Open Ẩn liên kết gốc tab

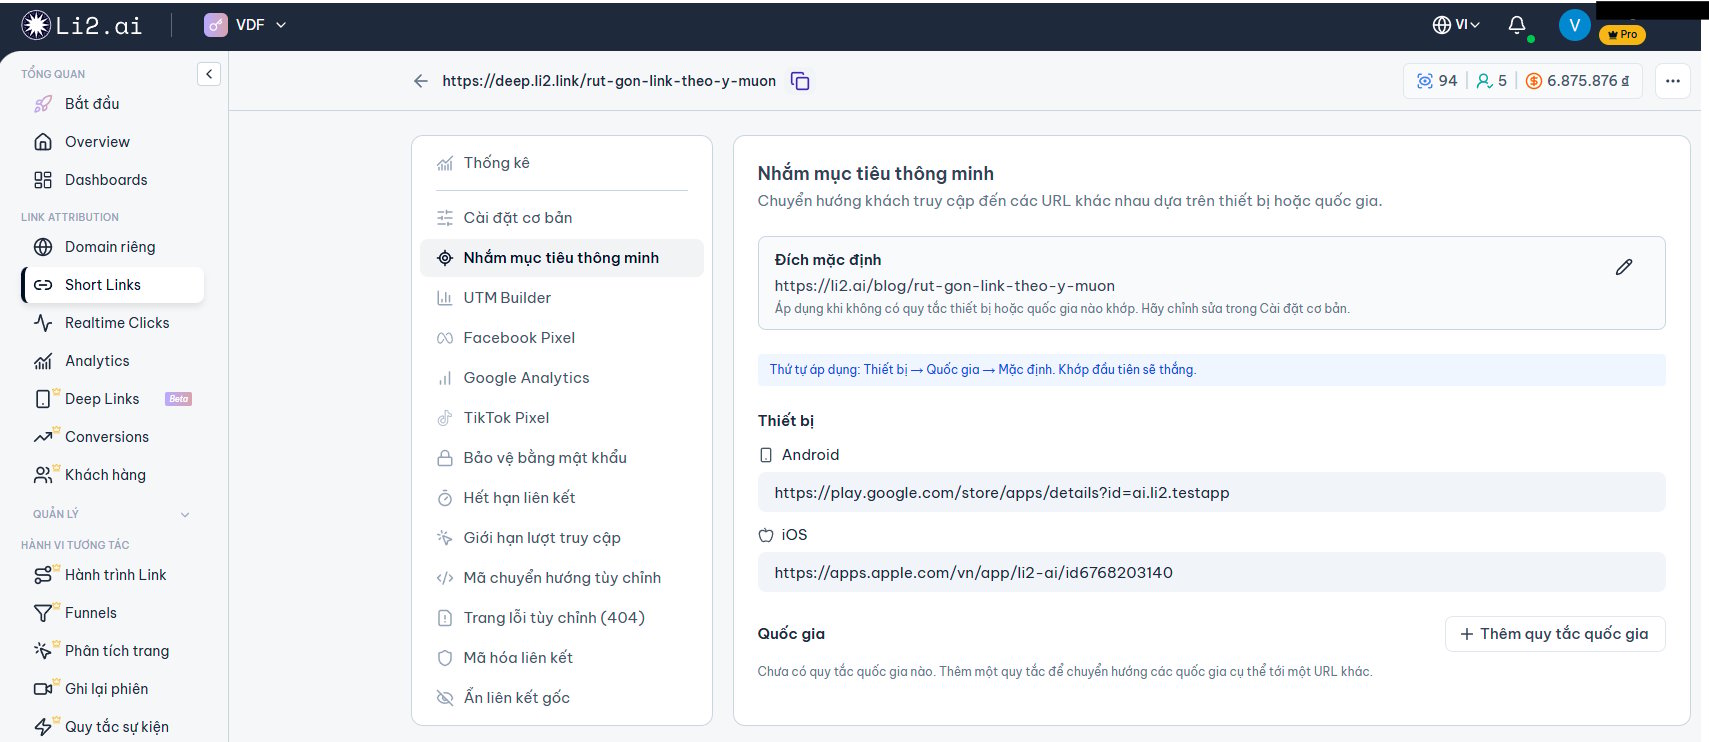point(562,698)
